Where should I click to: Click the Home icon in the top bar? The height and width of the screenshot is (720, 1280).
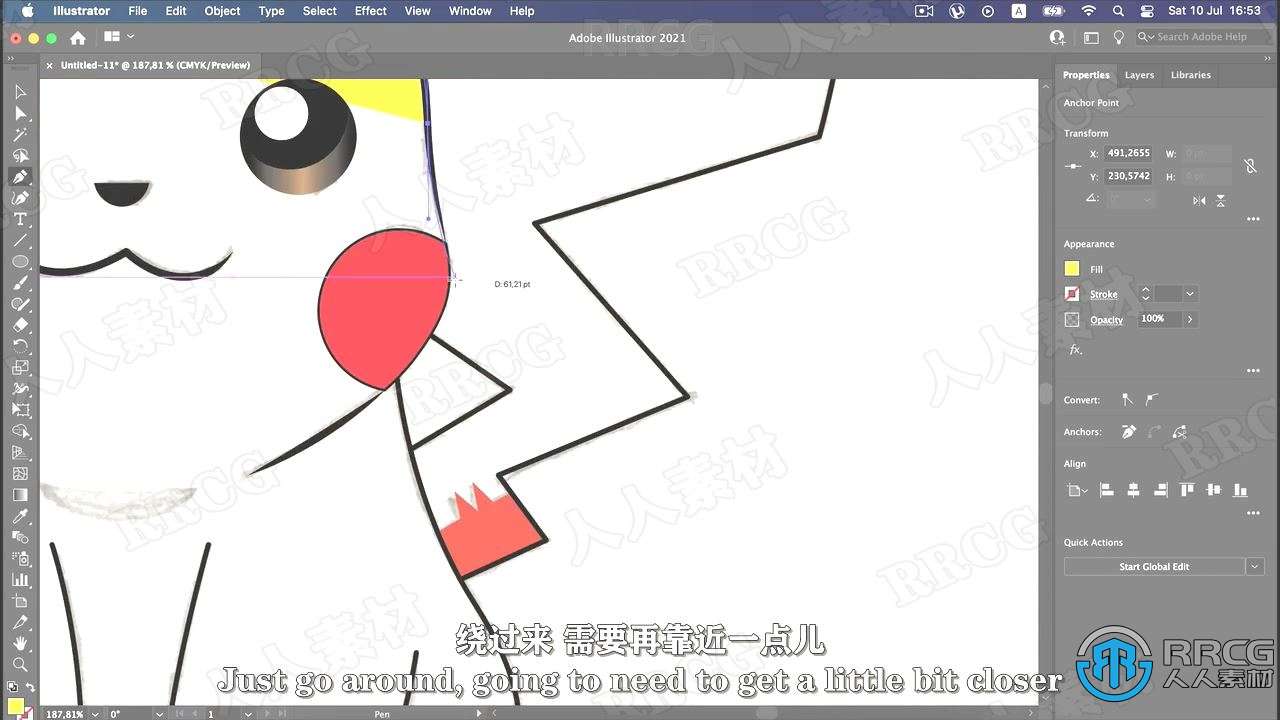[78, 37]
